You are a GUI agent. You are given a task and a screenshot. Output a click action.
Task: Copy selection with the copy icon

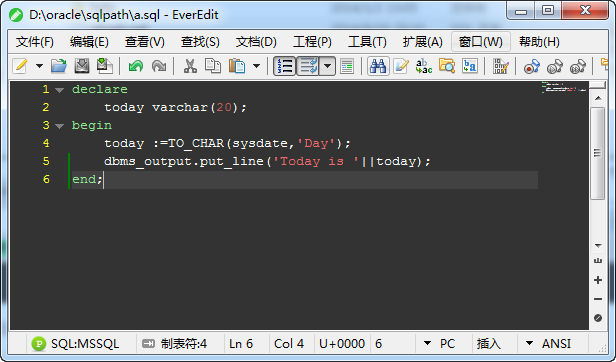tap(213, 66)
